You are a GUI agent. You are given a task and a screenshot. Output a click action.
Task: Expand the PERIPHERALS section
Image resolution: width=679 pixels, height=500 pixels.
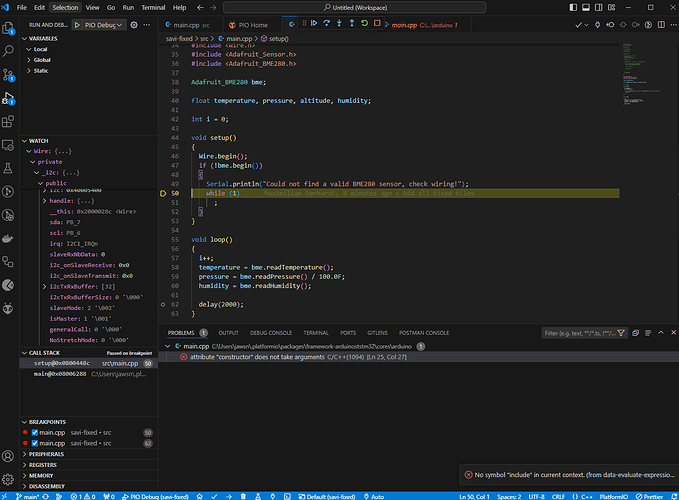coord(89,454)
